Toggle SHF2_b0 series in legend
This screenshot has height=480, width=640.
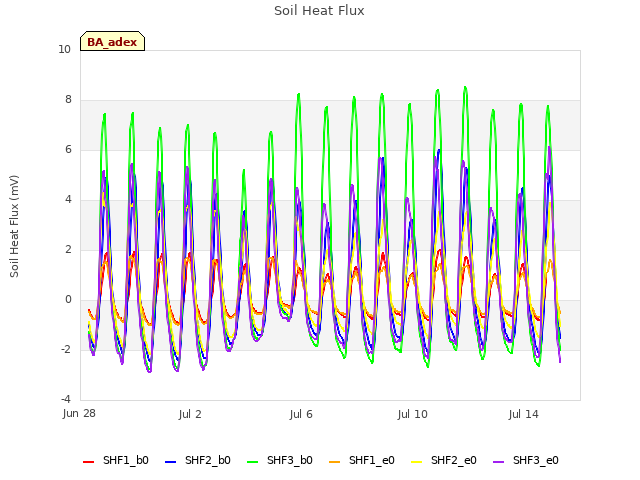click(198, 460)
